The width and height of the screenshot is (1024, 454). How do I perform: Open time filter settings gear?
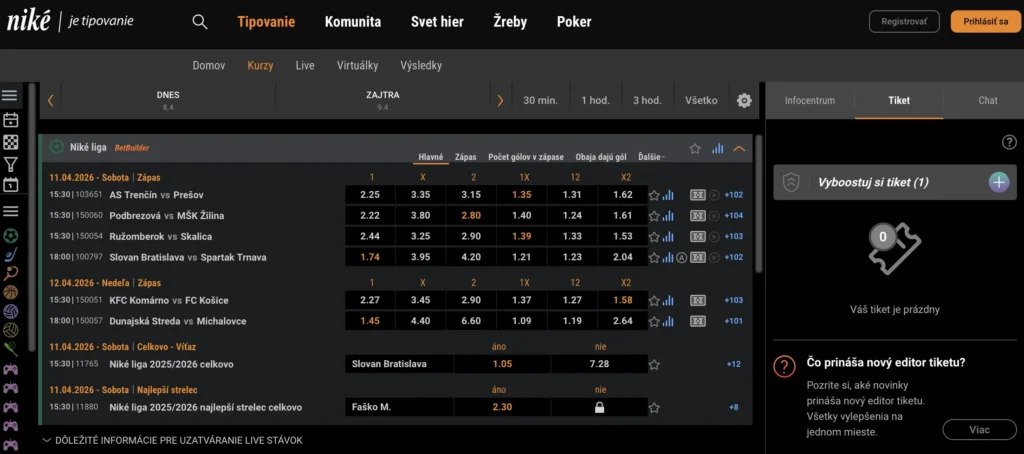[744, 100]
